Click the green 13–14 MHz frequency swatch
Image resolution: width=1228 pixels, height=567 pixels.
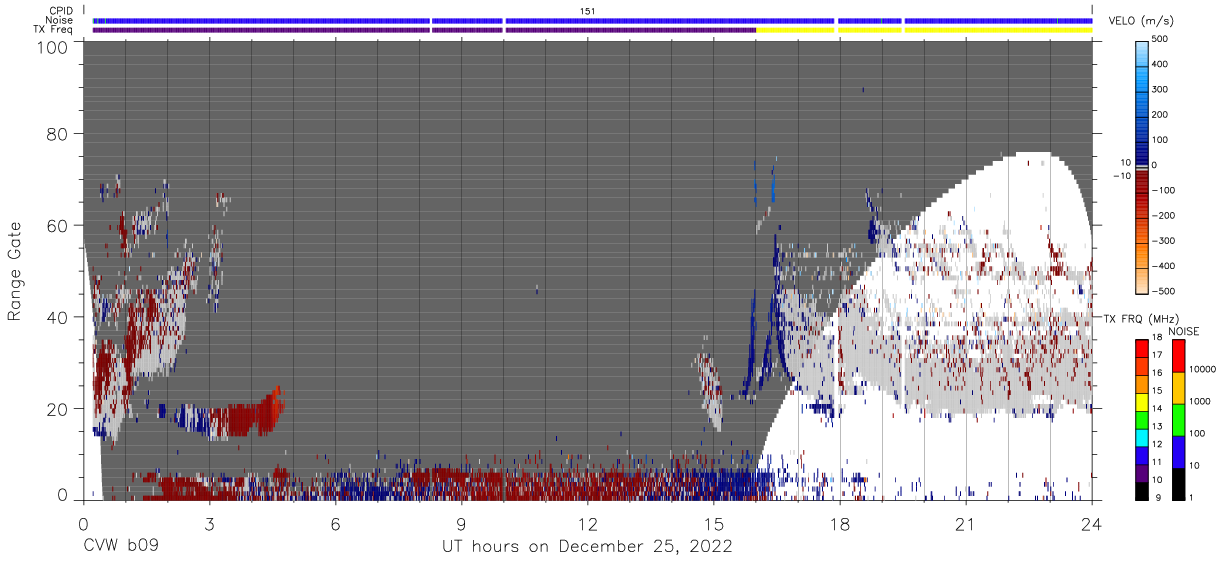pos(1142,419)
